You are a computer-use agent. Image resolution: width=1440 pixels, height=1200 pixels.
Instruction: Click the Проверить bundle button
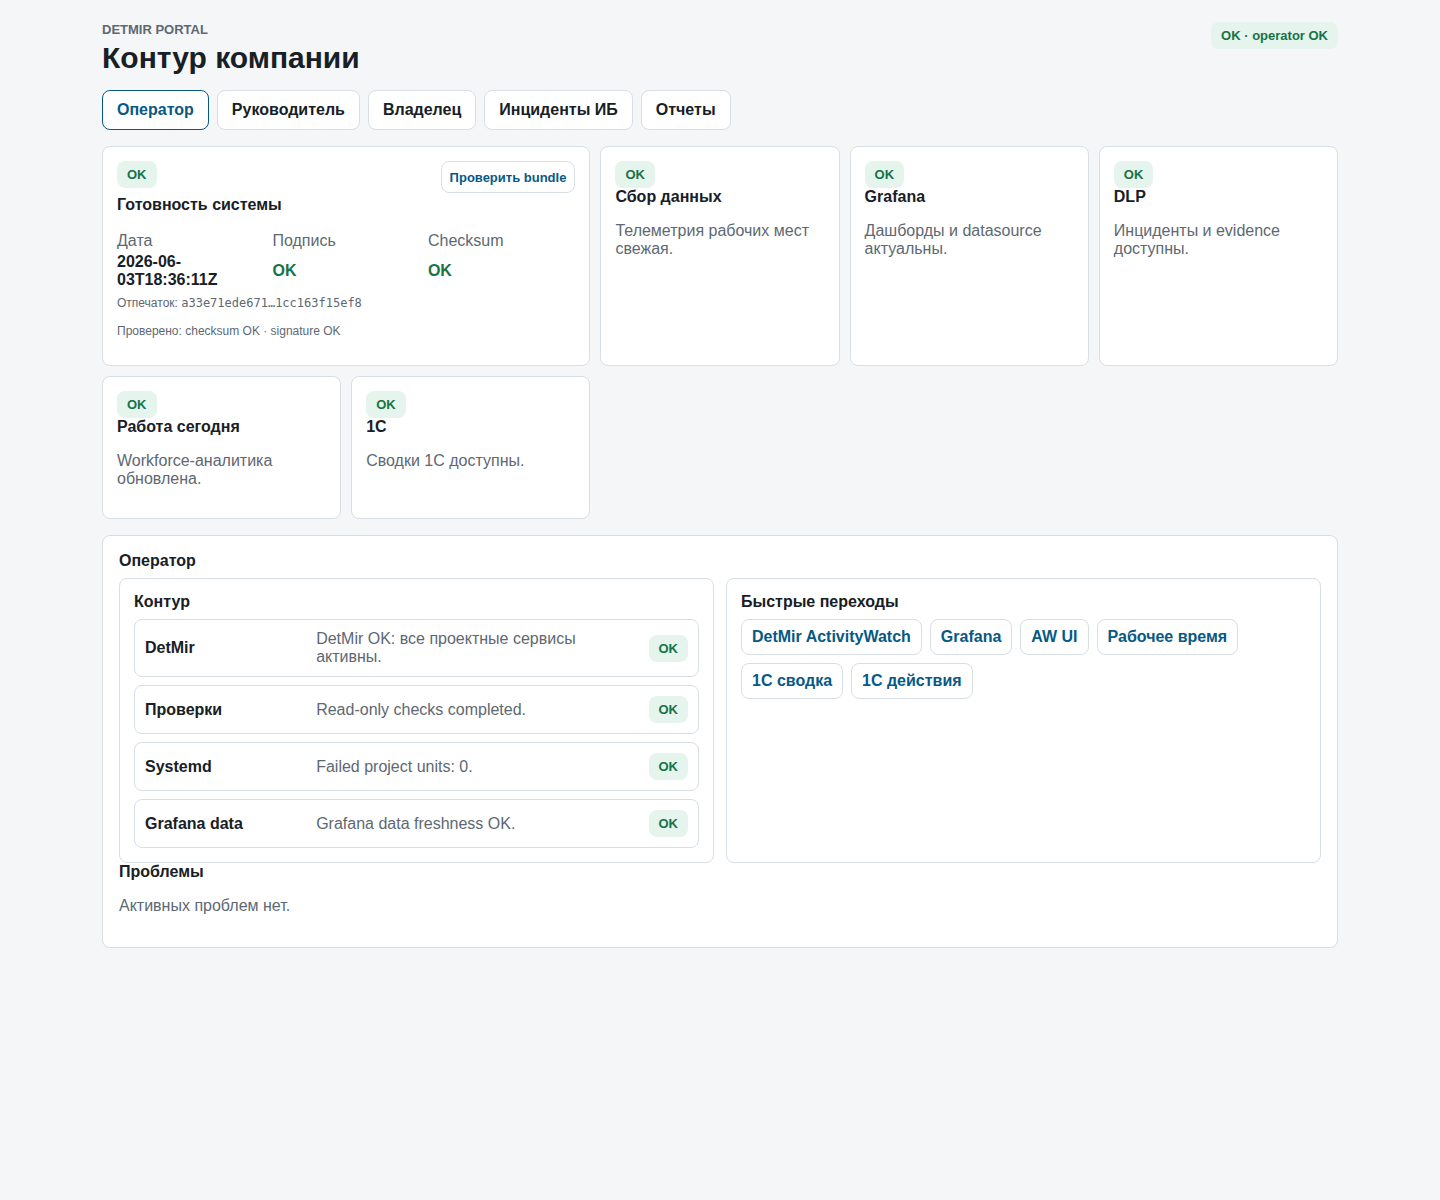[x=508, y=177]
